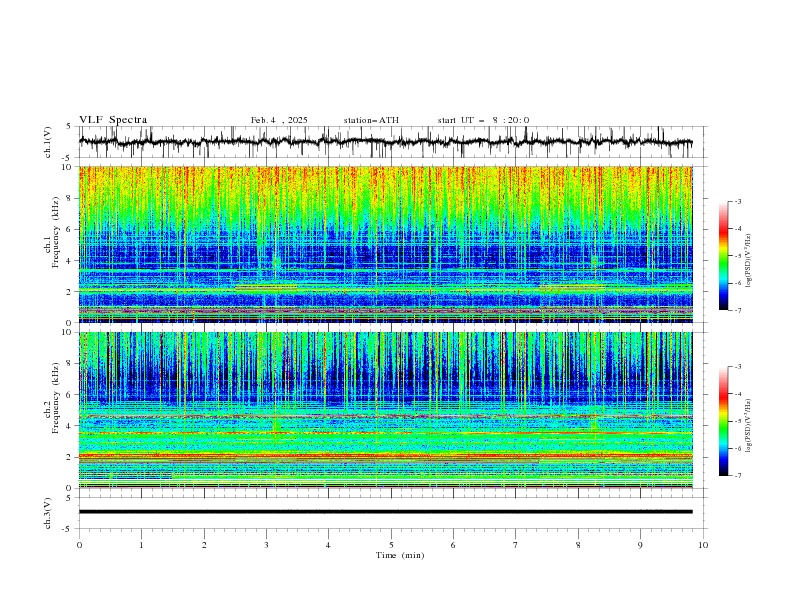Select the date text "Feb. 4 , 2025"
Viewport: 792px width, 612px height.
point(279,120)
